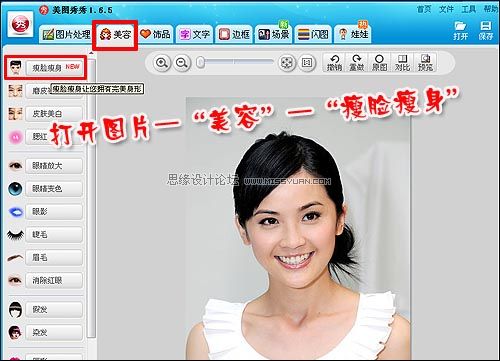Open the 边框 tab
Image resolution: width=500 pixels, height=361 pixels.
[x=234, y=34]
